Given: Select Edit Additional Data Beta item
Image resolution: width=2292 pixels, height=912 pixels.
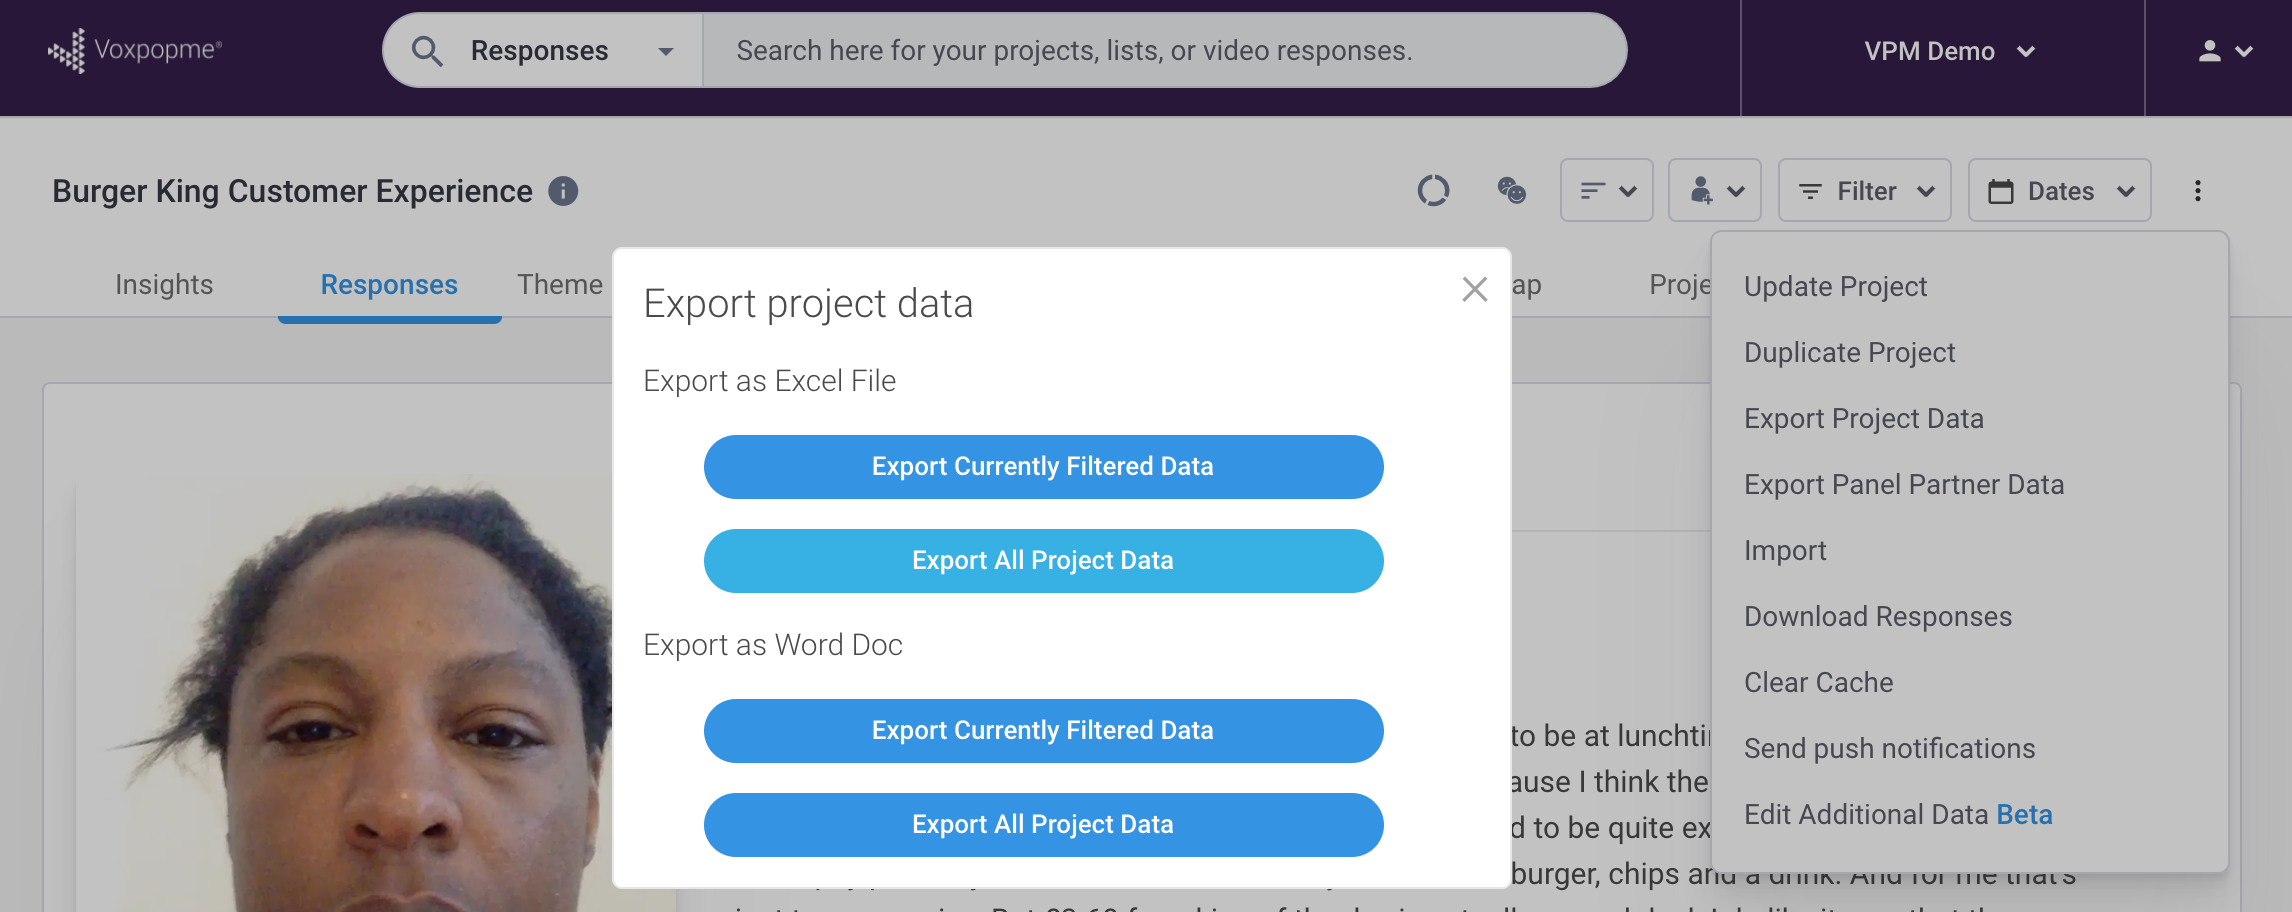Looking at the screenshot, I should point(1970,815).
